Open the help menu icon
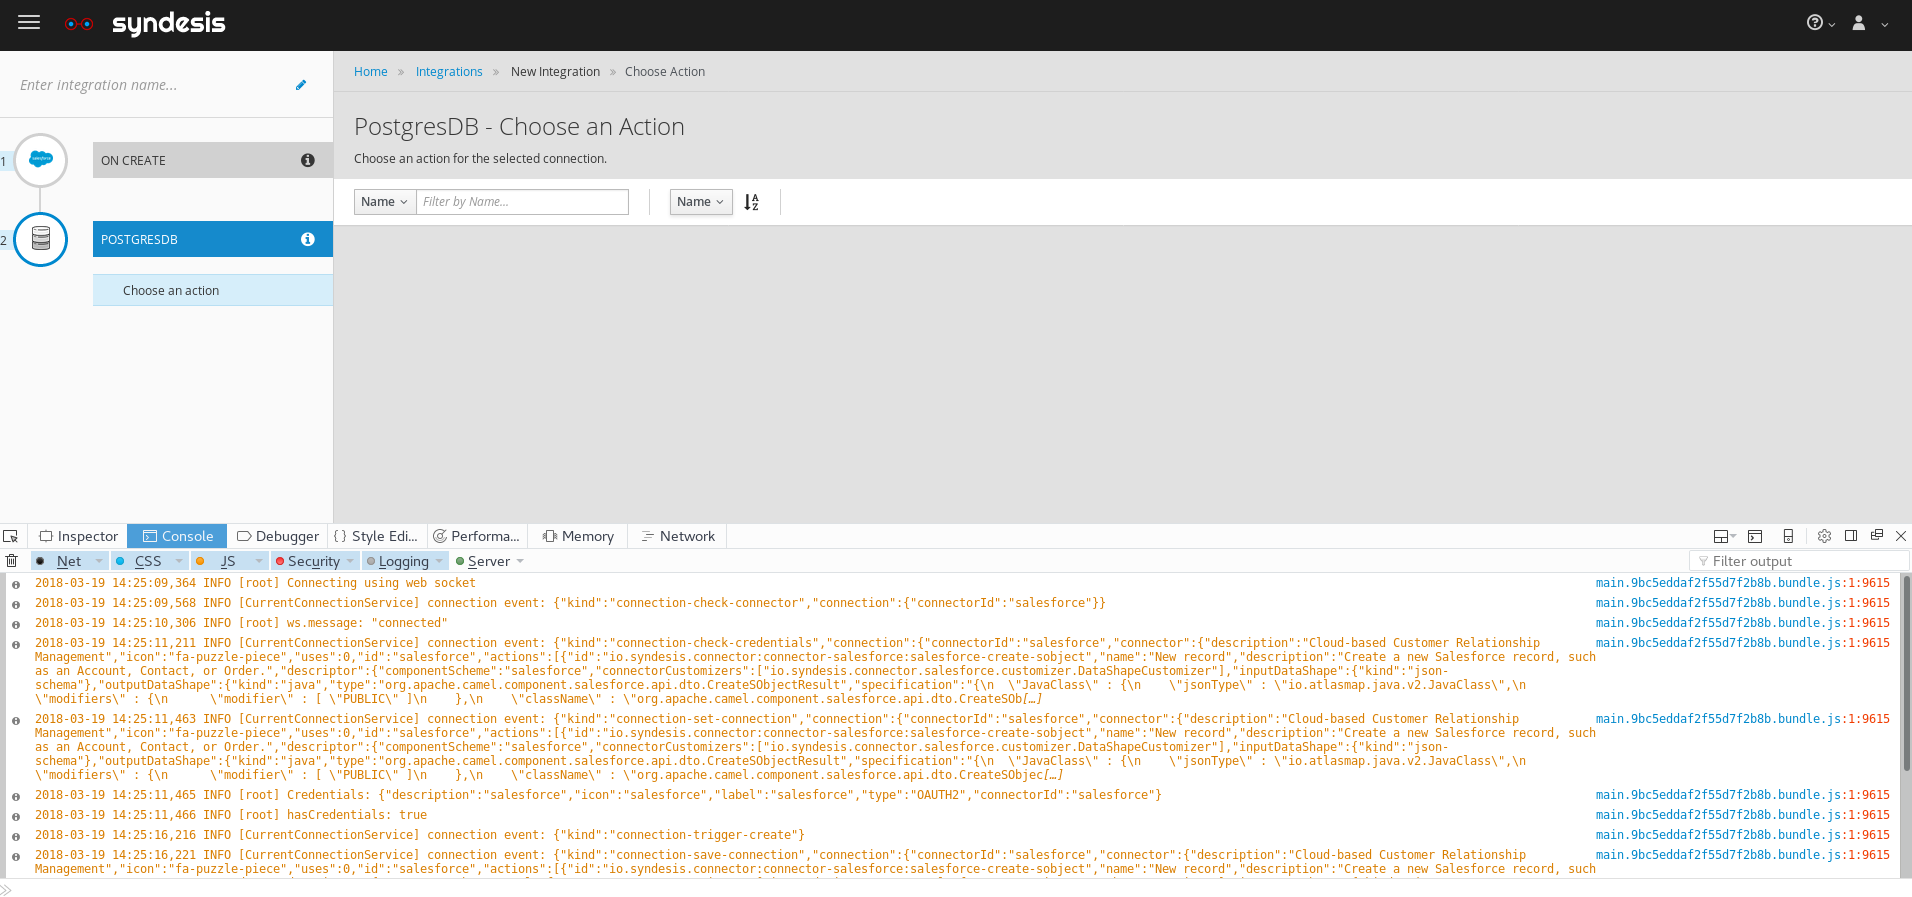The height and width of the screenshot is (897, 1912). pyautogui.click(x=1820, y=23)
